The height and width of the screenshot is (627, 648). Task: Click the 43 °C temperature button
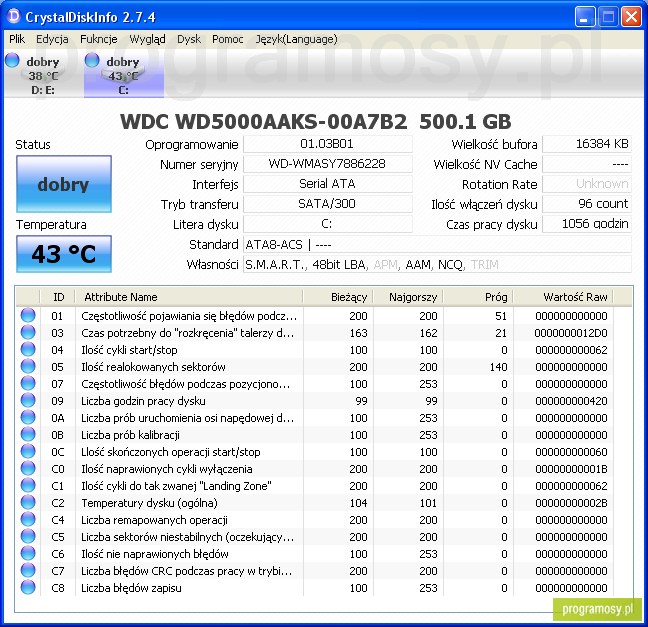(64, 254)
